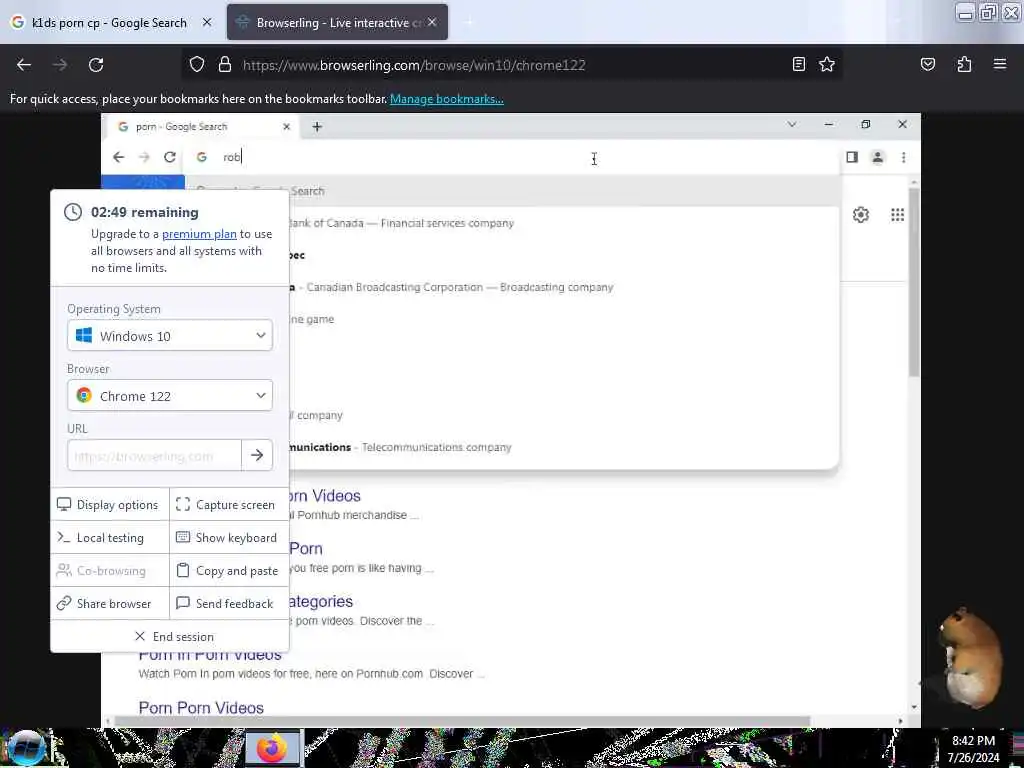The width and height of the screenshot is (1024, 768).
Task: Open the Chrome profile avatar icon
Action: point(878,157)
